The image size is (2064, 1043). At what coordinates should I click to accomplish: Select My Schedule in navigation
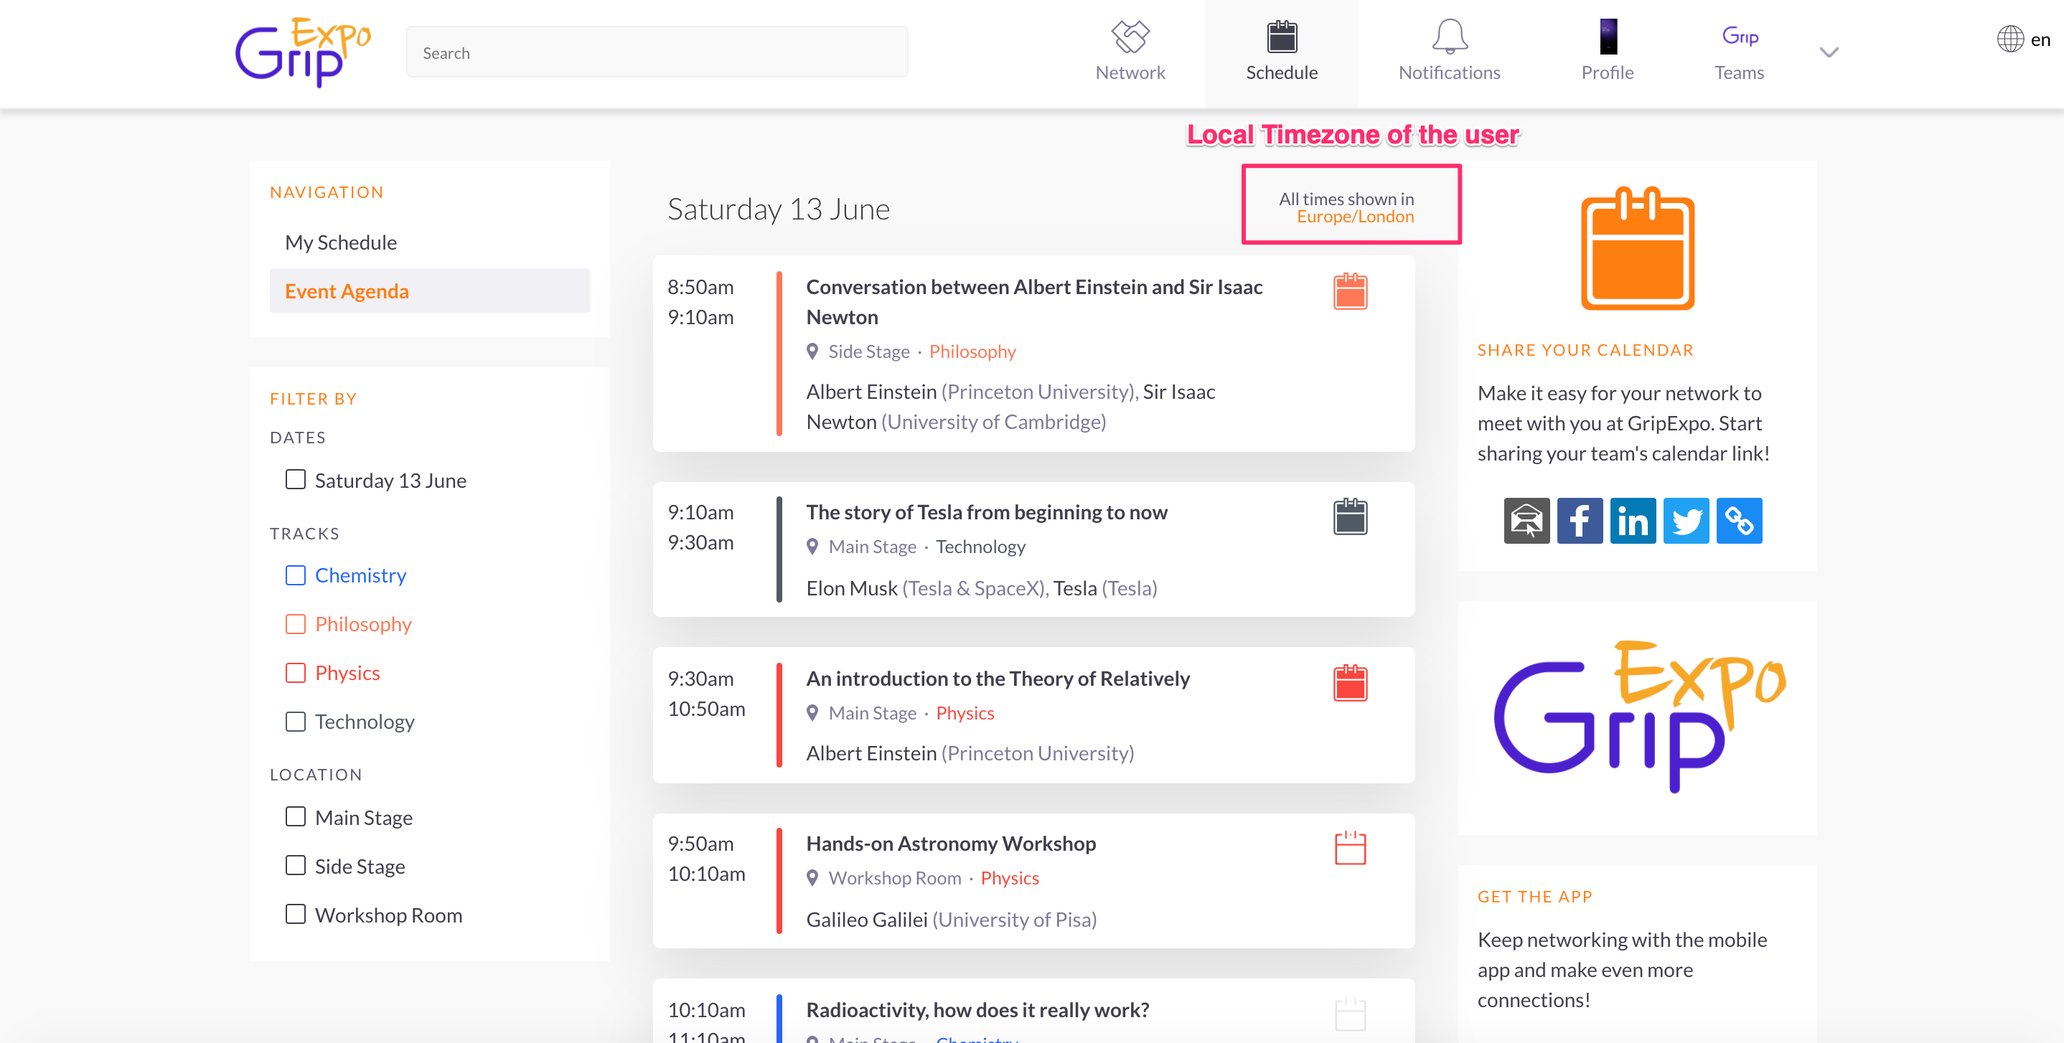(x=341, y=243)
